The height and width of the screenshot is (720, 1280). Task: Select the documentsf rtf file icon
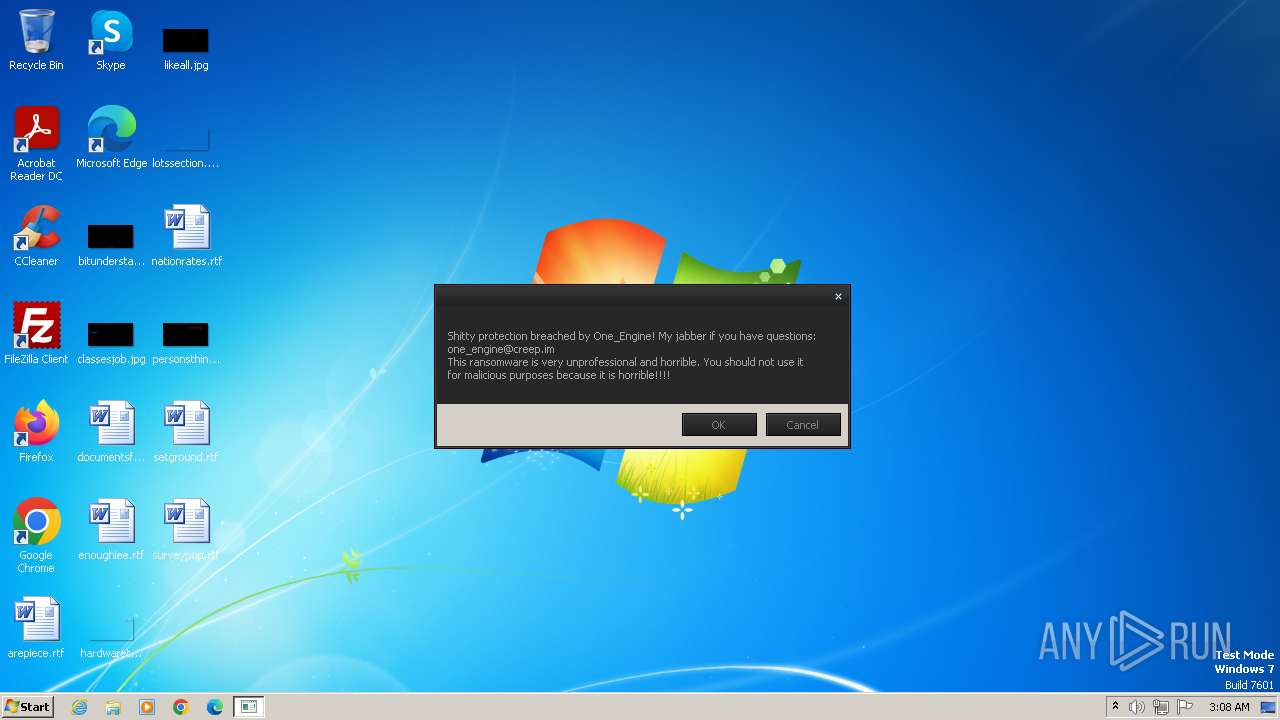[111, 432]
